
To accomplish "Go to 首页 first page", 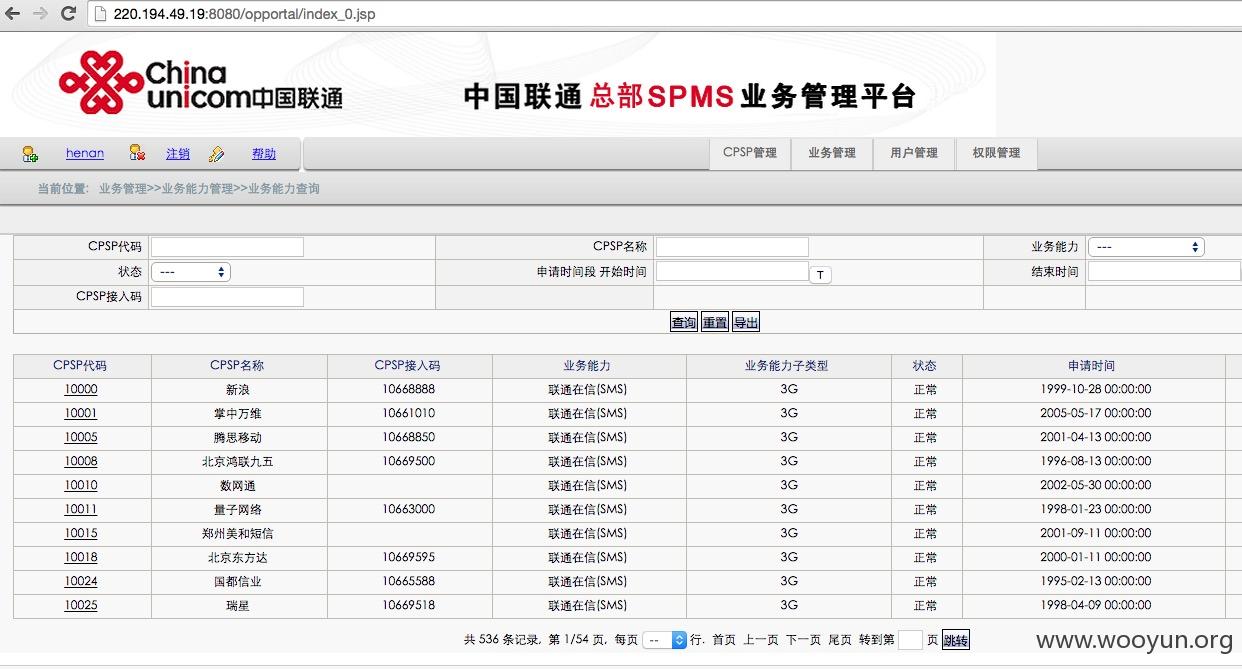I will pos(724,640).
